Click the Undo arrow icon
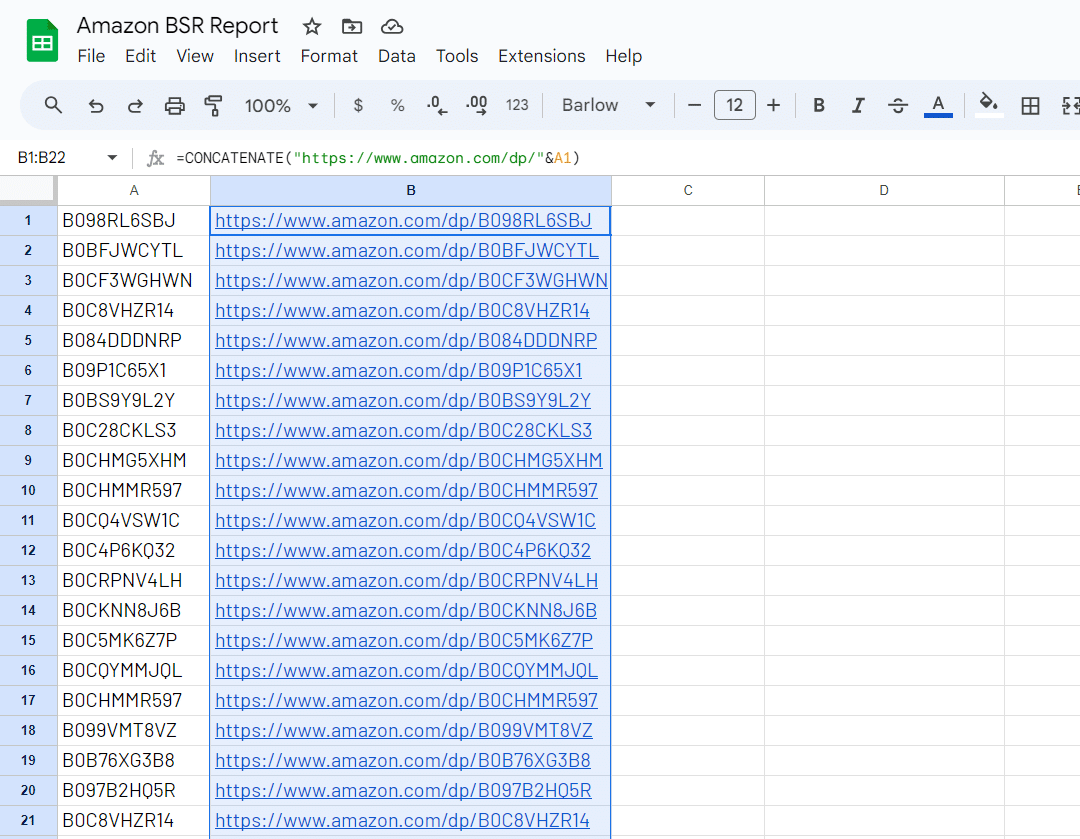 pyautogui.click(x=96, y=105)
